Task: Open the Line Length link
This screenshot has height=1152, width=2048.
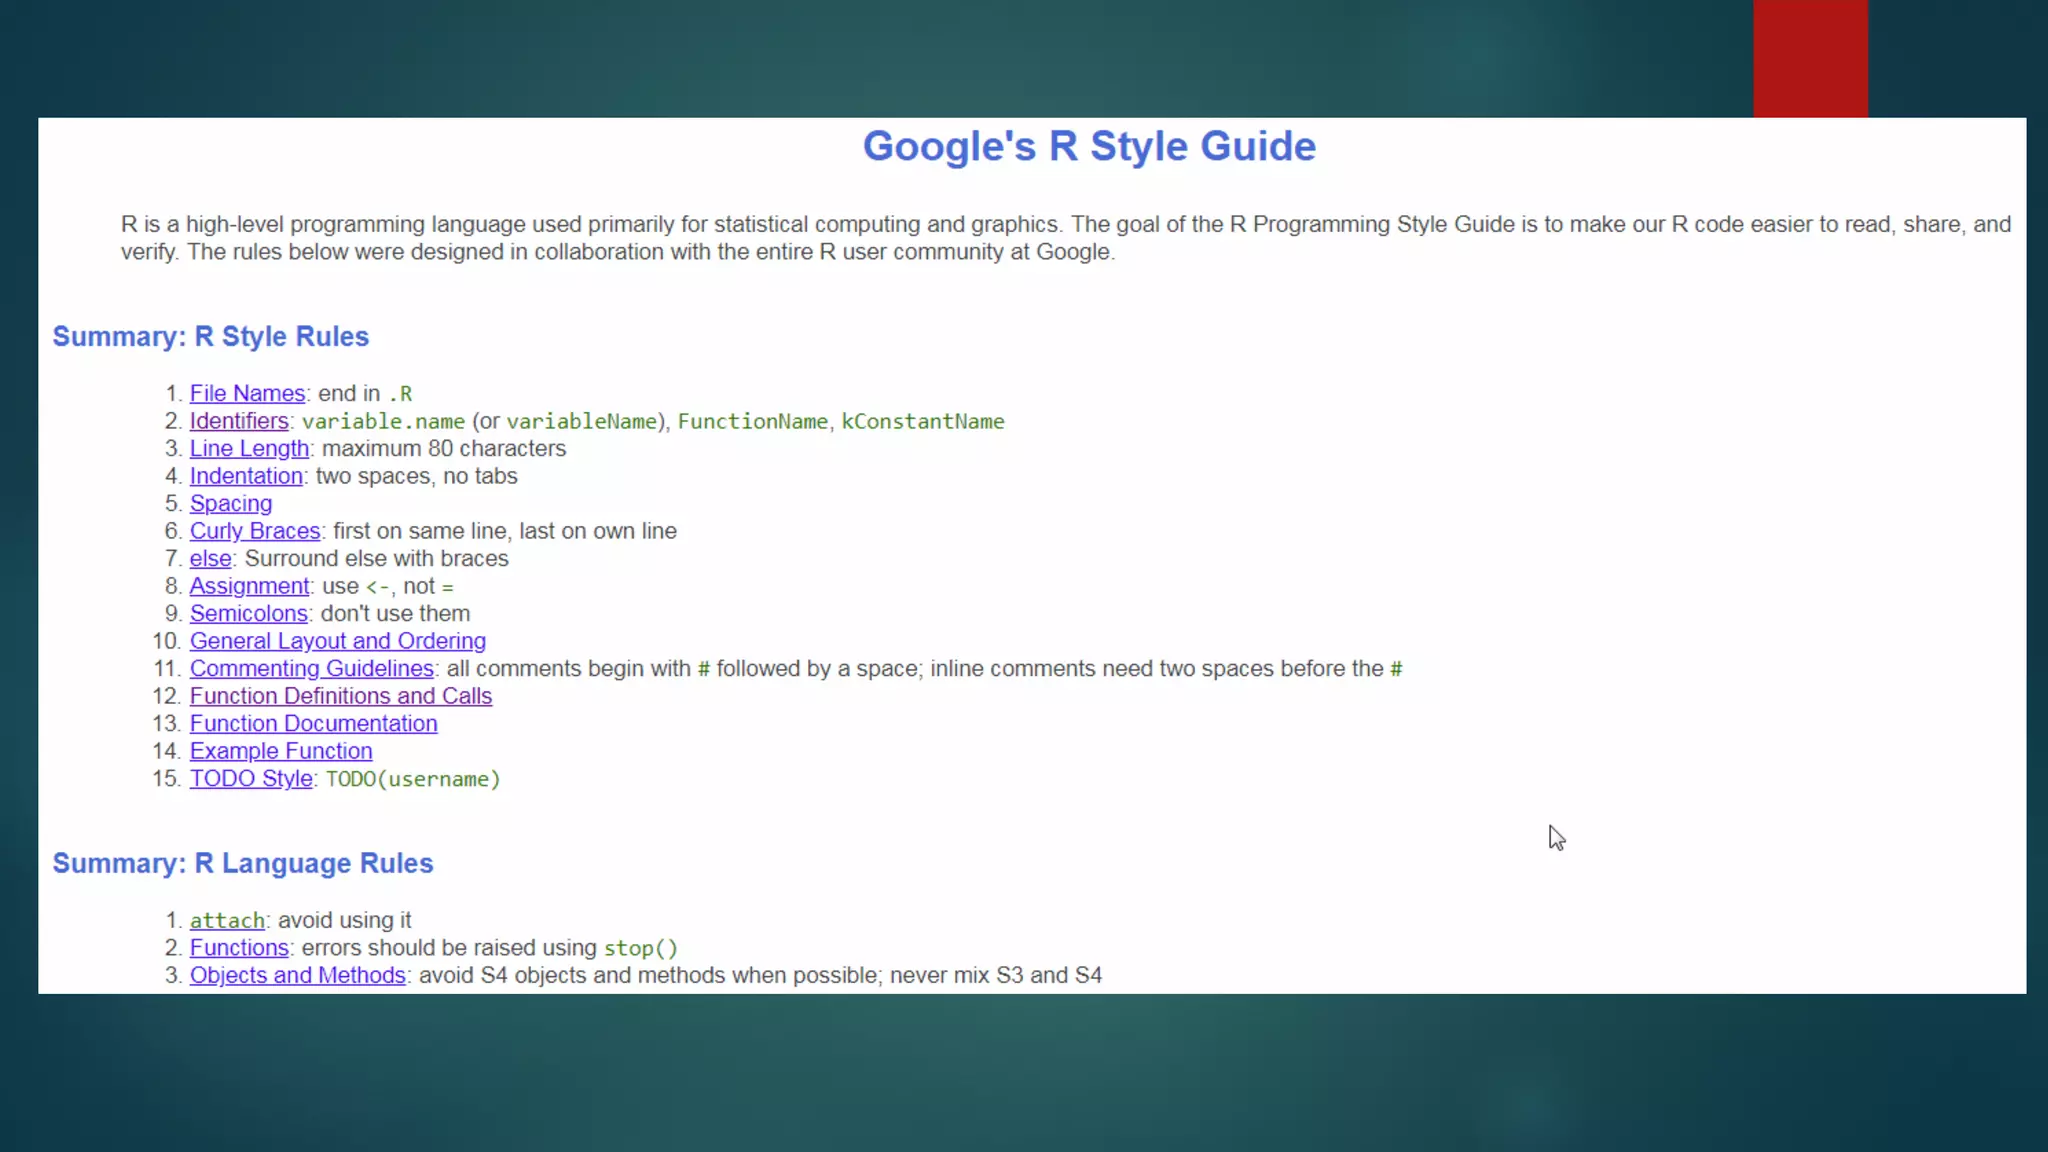Action: point(249,449)
